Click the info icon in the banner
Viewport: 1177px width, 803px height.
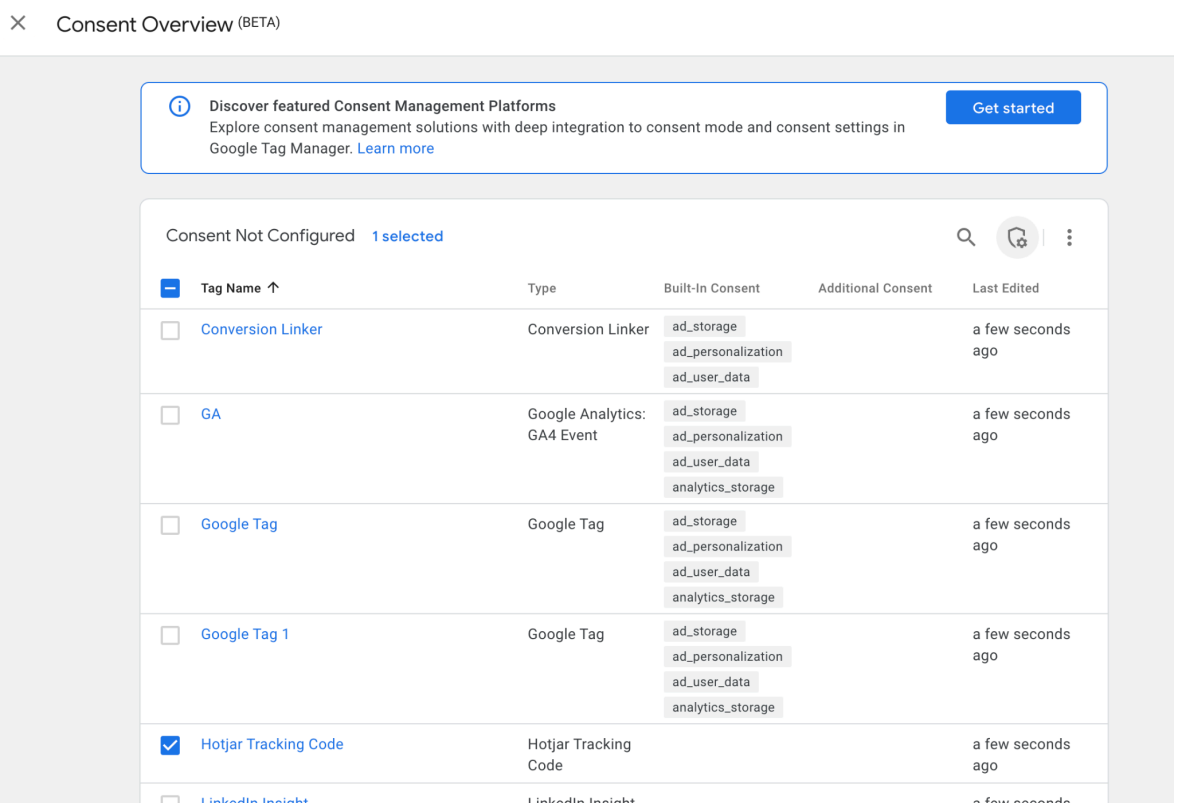pos(179,107)
